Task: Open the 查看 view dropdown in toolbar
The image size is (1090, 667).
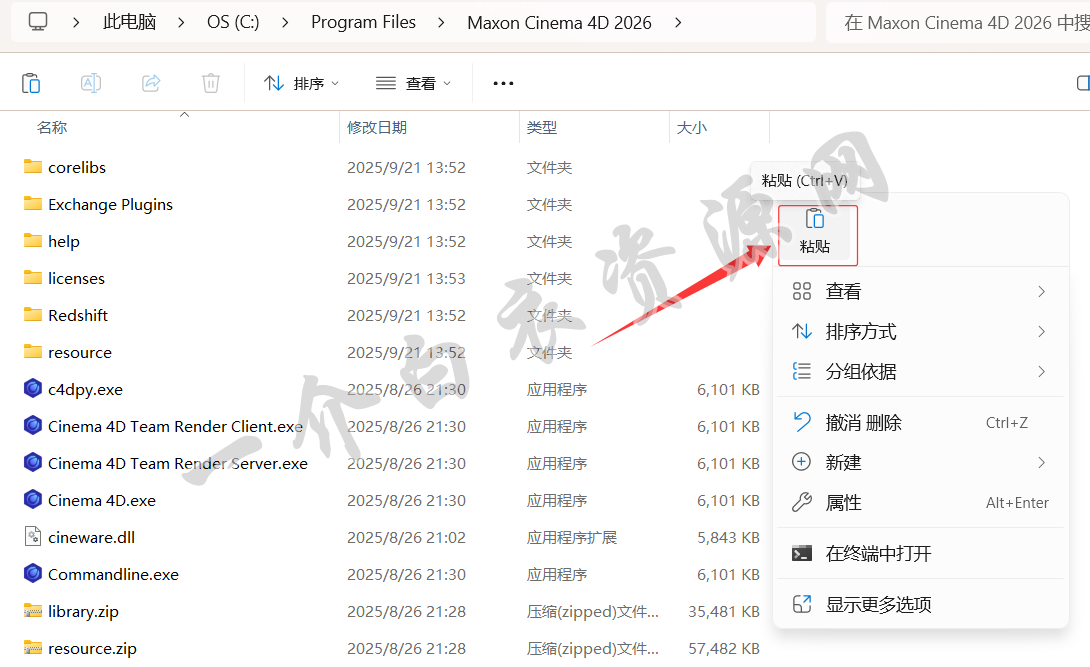Action: [414, 83]
